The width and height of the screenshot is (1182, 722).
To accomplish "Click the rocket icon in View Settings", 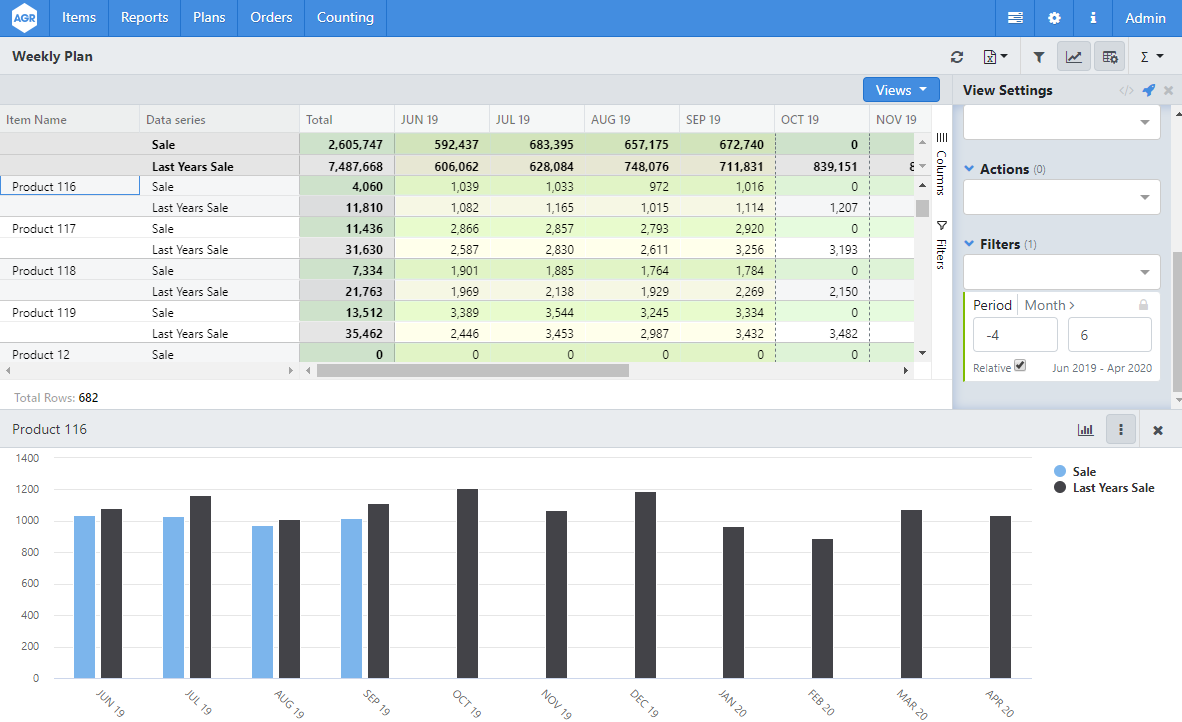I will tap(1148, 90).
